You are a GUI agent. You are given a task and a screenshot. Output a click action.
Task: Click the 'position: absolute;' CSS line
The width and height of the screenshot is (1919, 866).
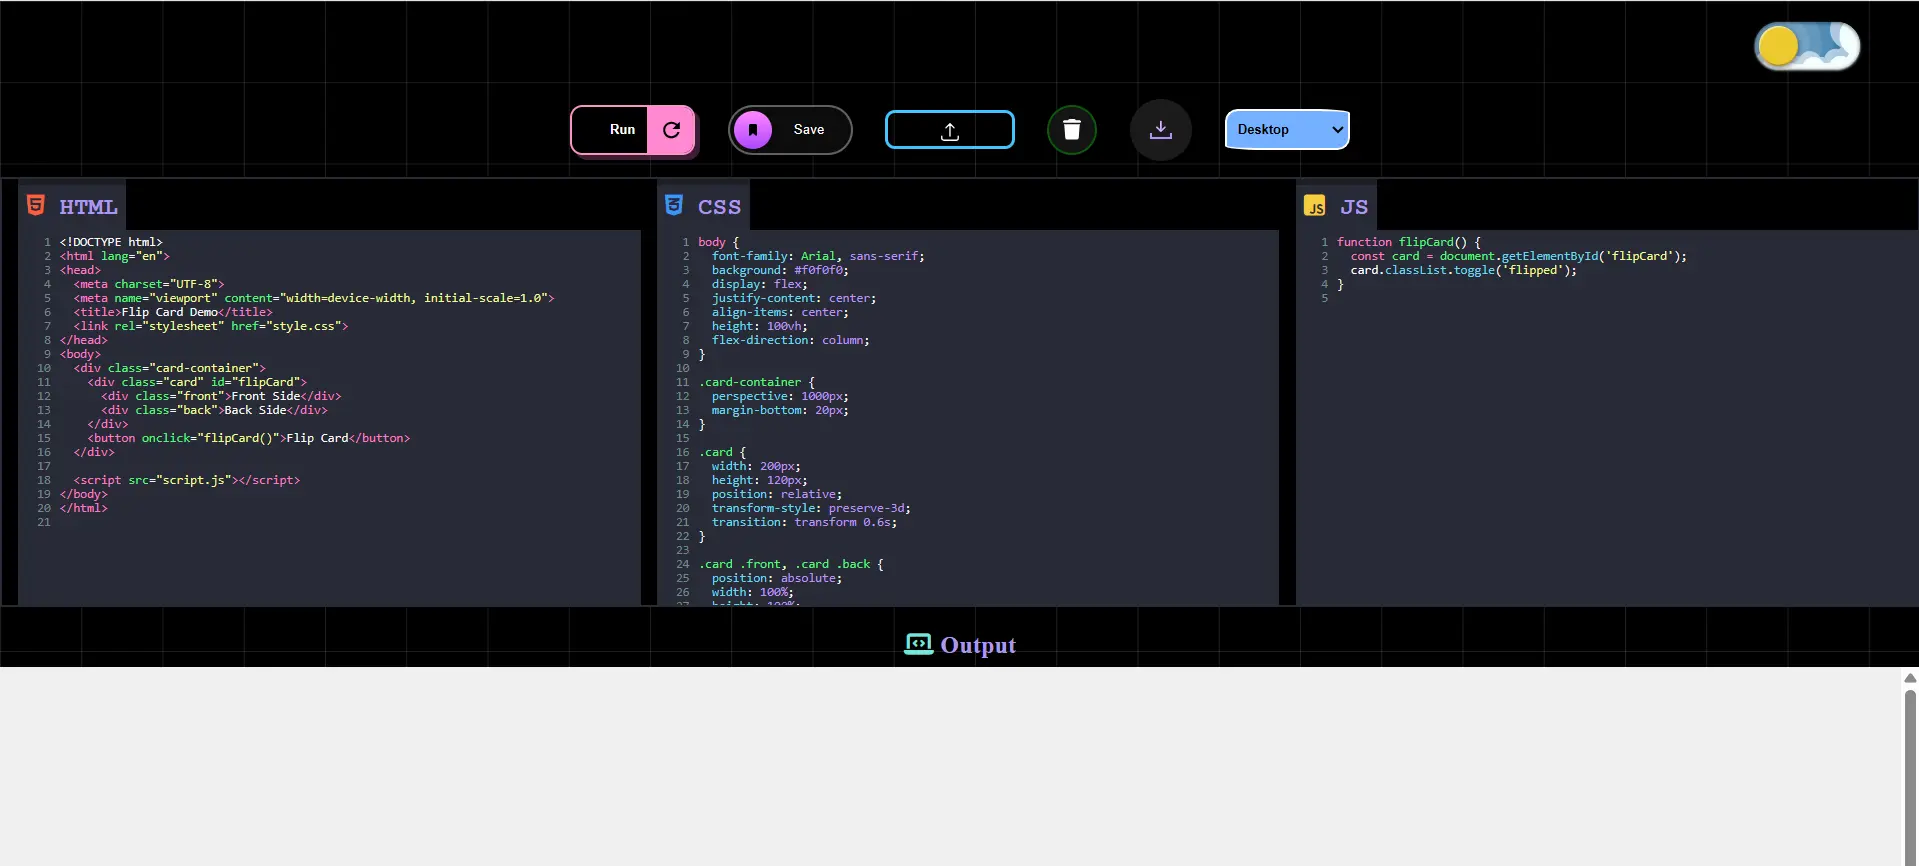pos(777,578)
